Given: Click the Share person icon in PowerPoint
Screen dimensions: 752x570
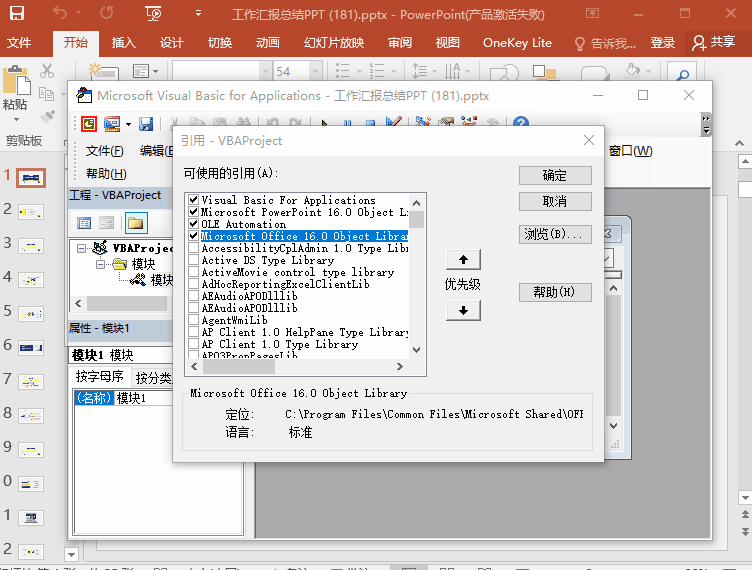Looking at the screenshot, I should point(699,43).
